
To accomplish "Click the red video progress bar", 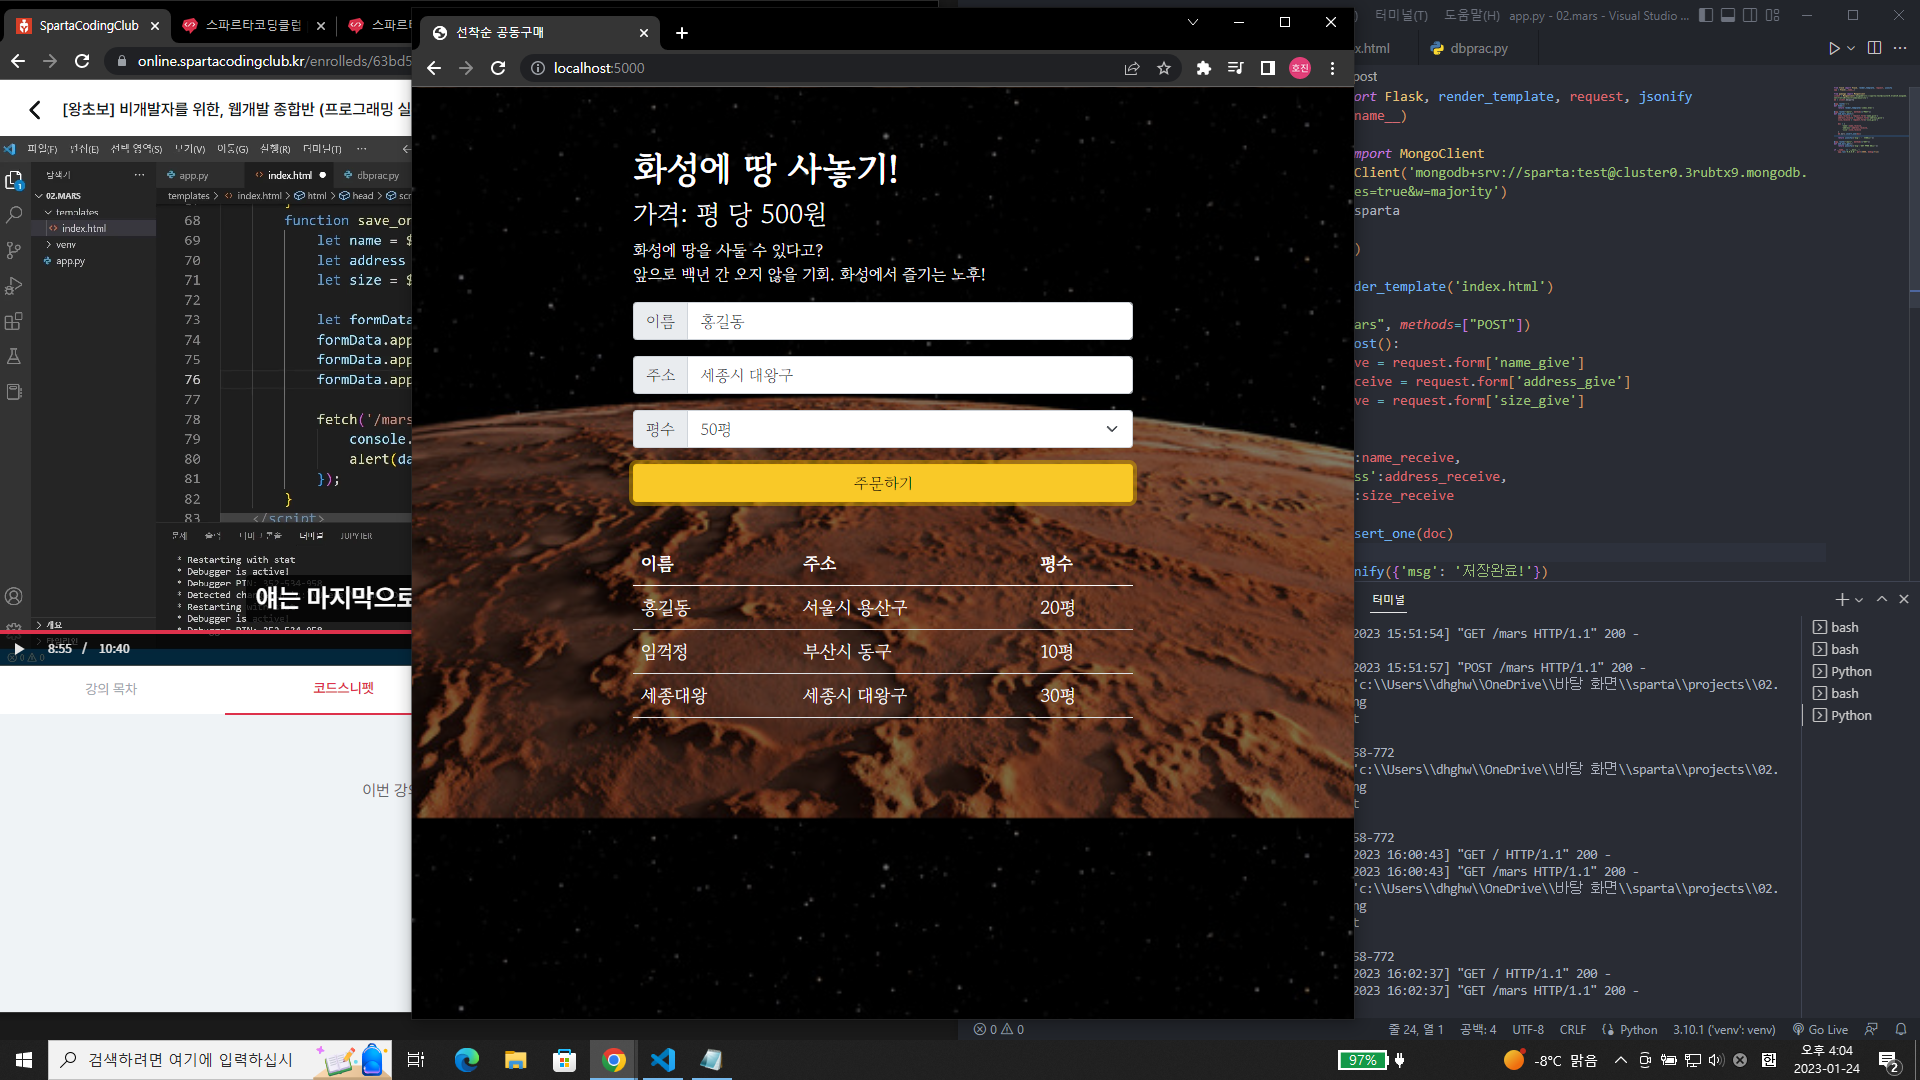I will click(205, 632).
